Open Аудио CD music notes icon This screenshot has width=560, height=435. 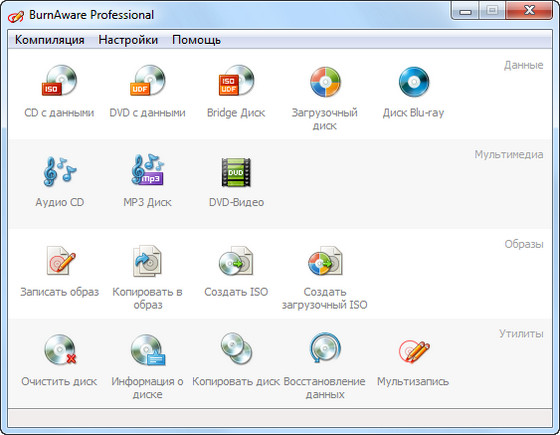(59, 171)
